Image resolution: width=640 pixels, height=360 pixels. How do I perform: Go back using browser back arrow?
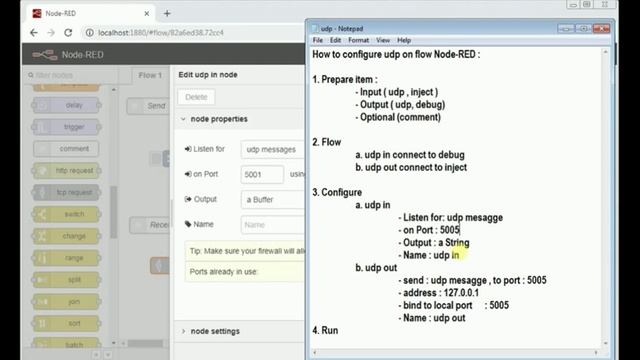[x=33, y=33]
